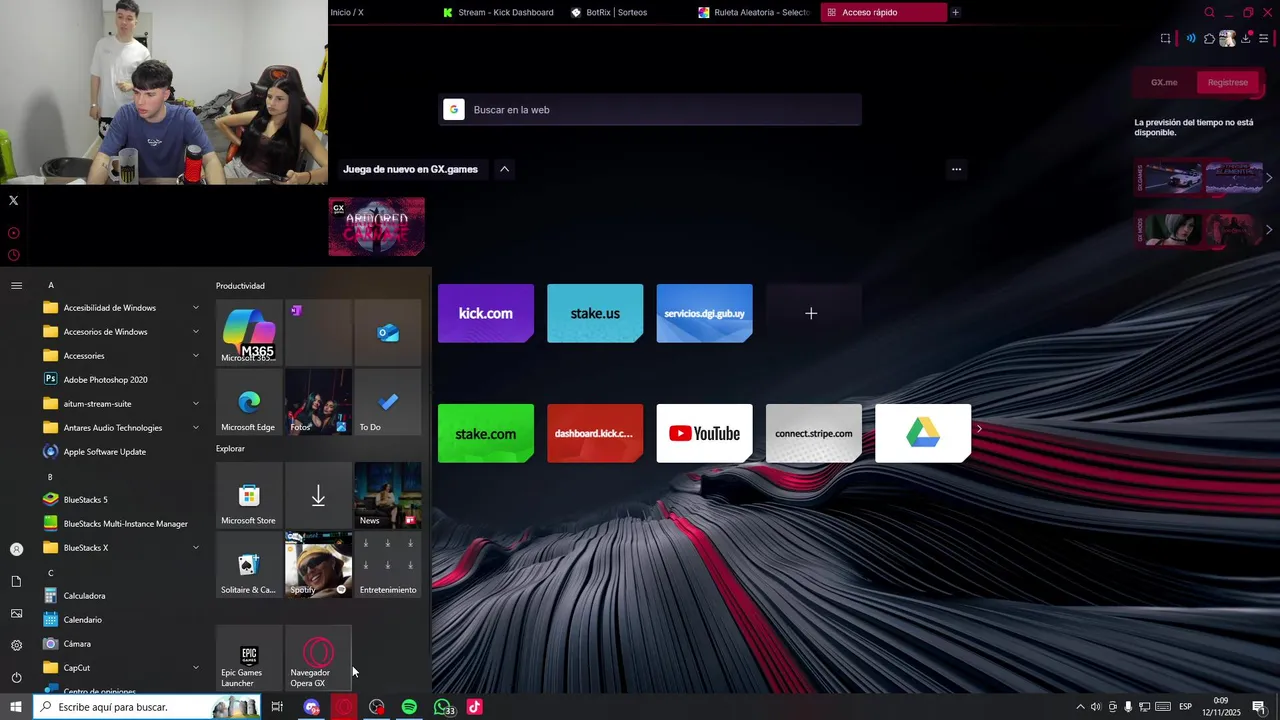Switch to Ruleta Aleatoria tab
The height and width of the screenshot is (720, 1280).
[755, 12]
